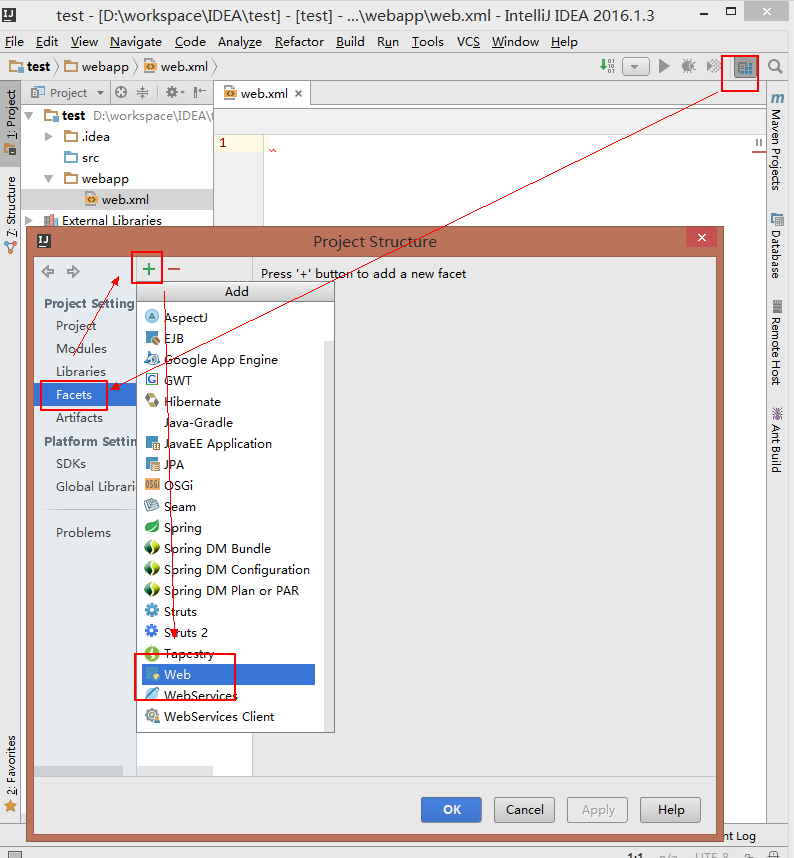Expand External Libraries node
Image resolution: width=794 pixels, height=858 pixels.
click(x=30, y=221)
